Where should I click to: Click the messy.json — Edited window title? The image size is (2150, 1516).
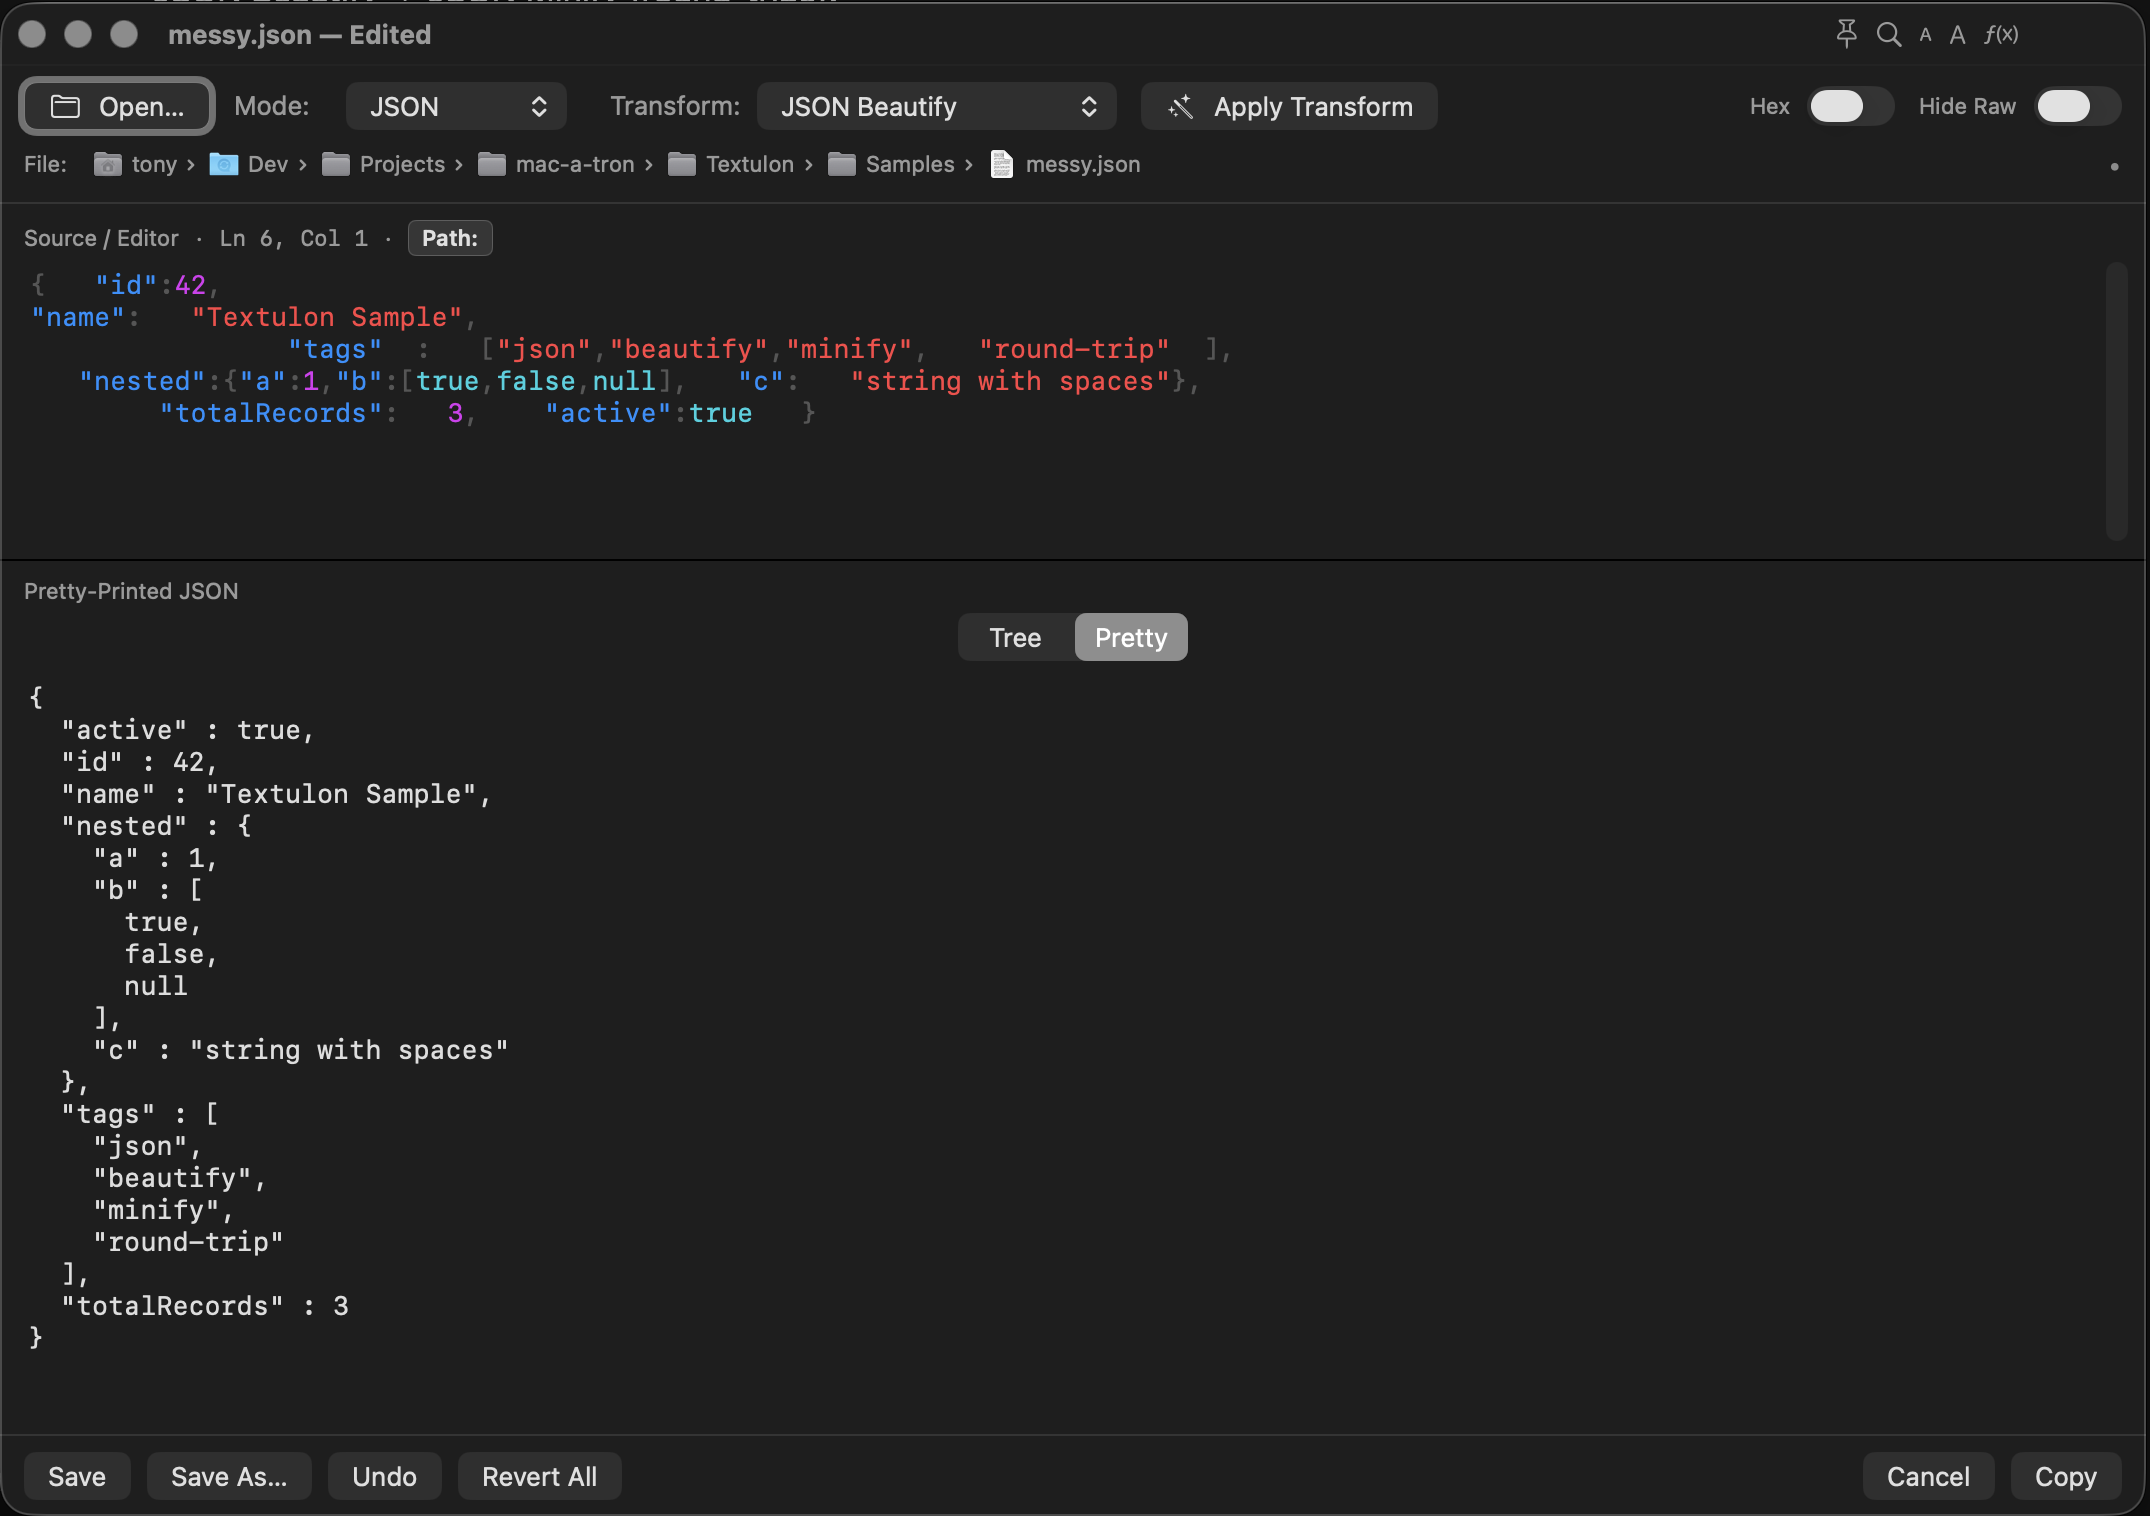click(299, 35)
